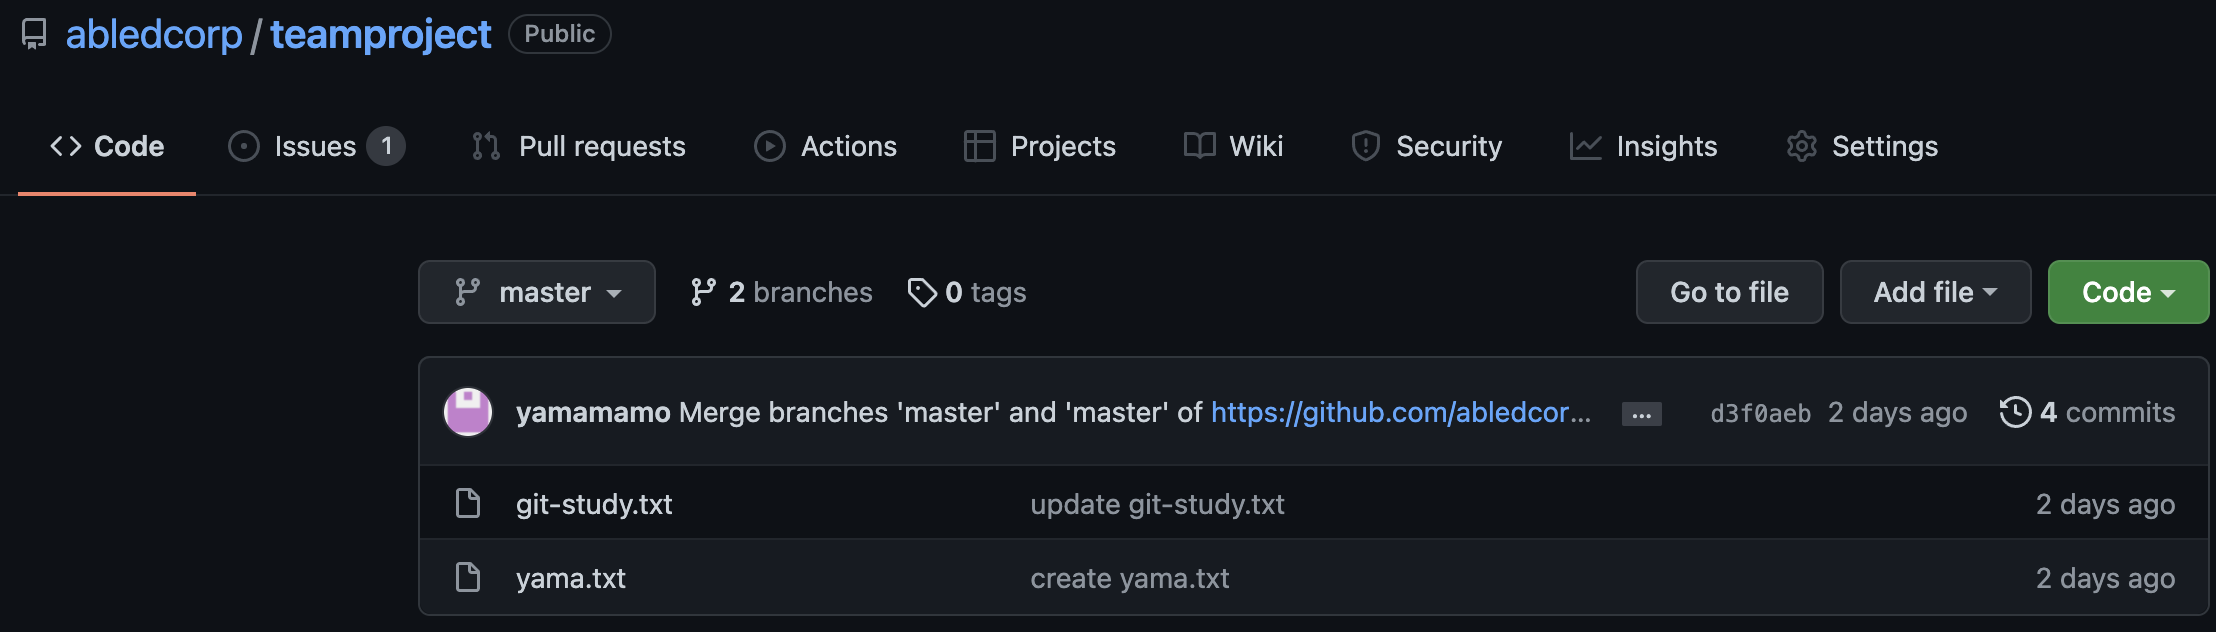Open the Merge branches commit message
Image resolution: width=2216 pixels, height=632 pixels.
[941, 412]
